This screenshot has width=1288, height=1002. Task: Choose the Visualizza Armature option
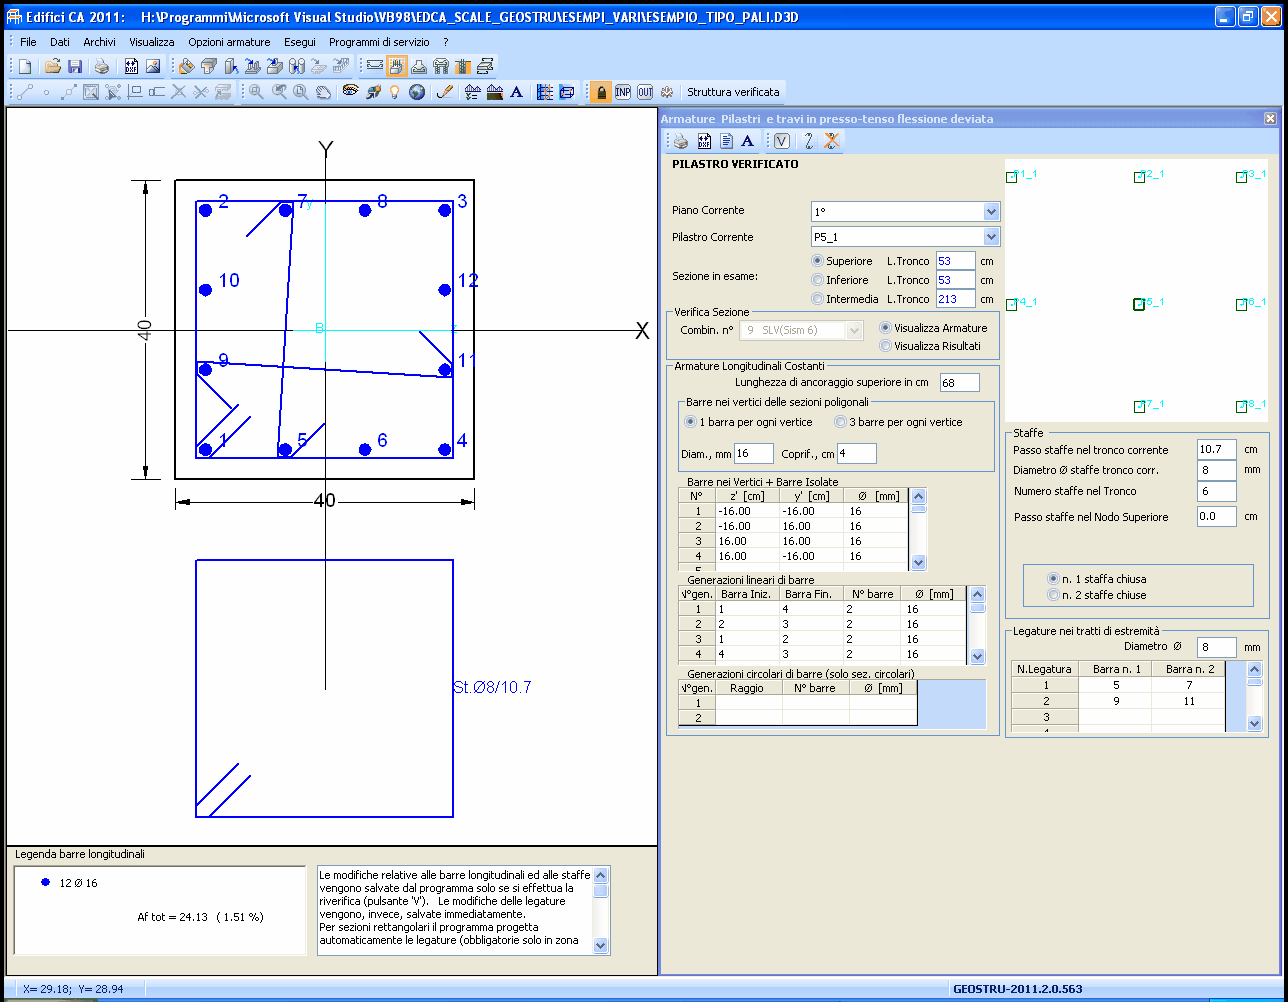click(885, 328)
